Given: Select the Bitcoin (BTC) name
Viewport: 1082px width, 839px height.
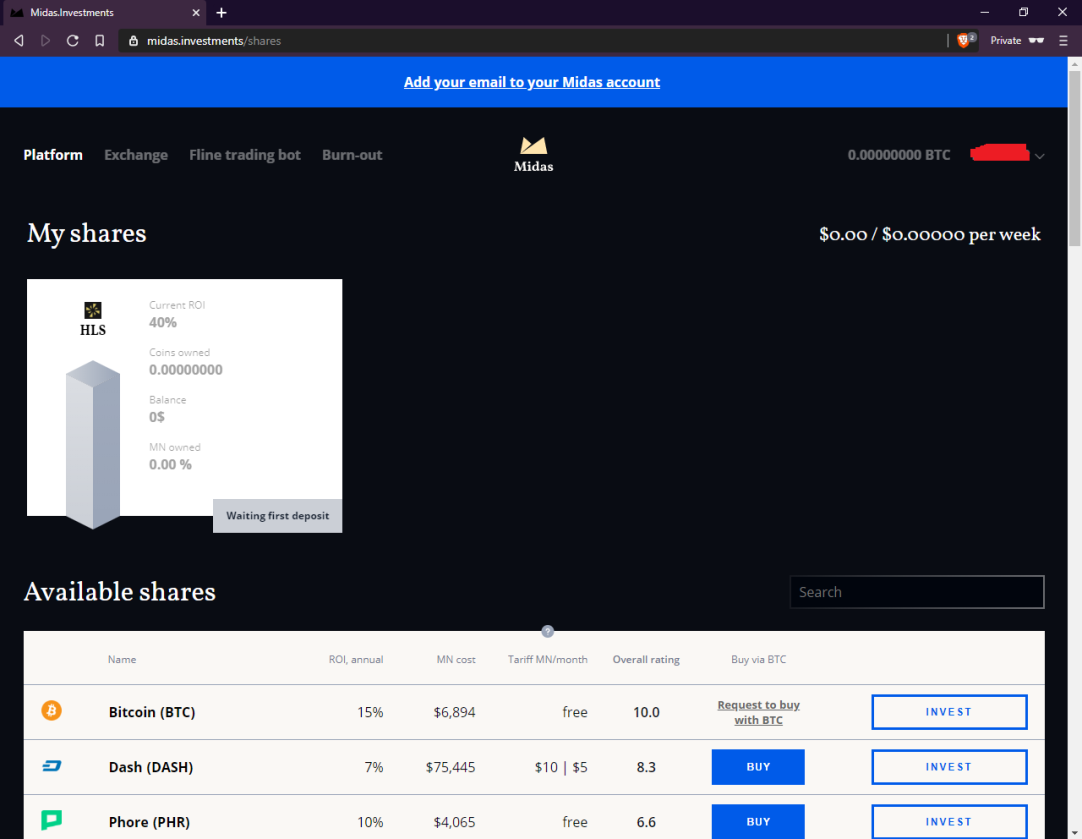Looking at the screenshot, I should point(152,712).
